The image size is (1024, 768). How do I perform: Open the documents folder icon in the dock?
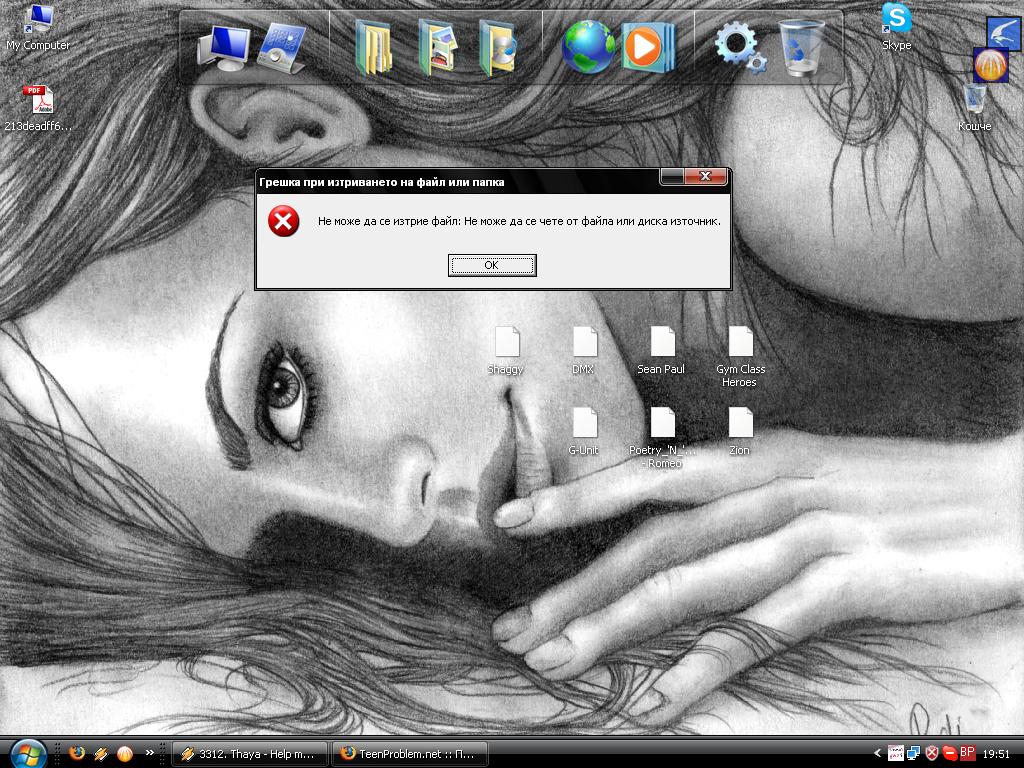[x=374, y=48]
